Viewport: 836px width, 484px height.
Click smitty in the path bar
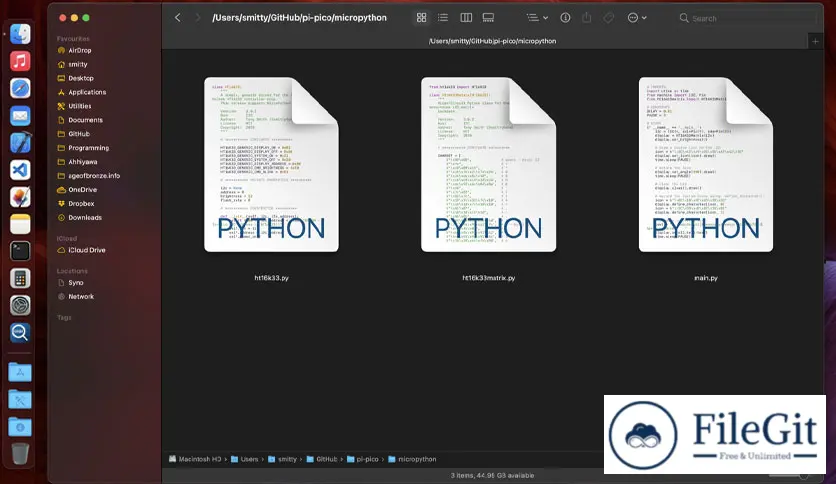pyautogui.click(x=282, y=459)
